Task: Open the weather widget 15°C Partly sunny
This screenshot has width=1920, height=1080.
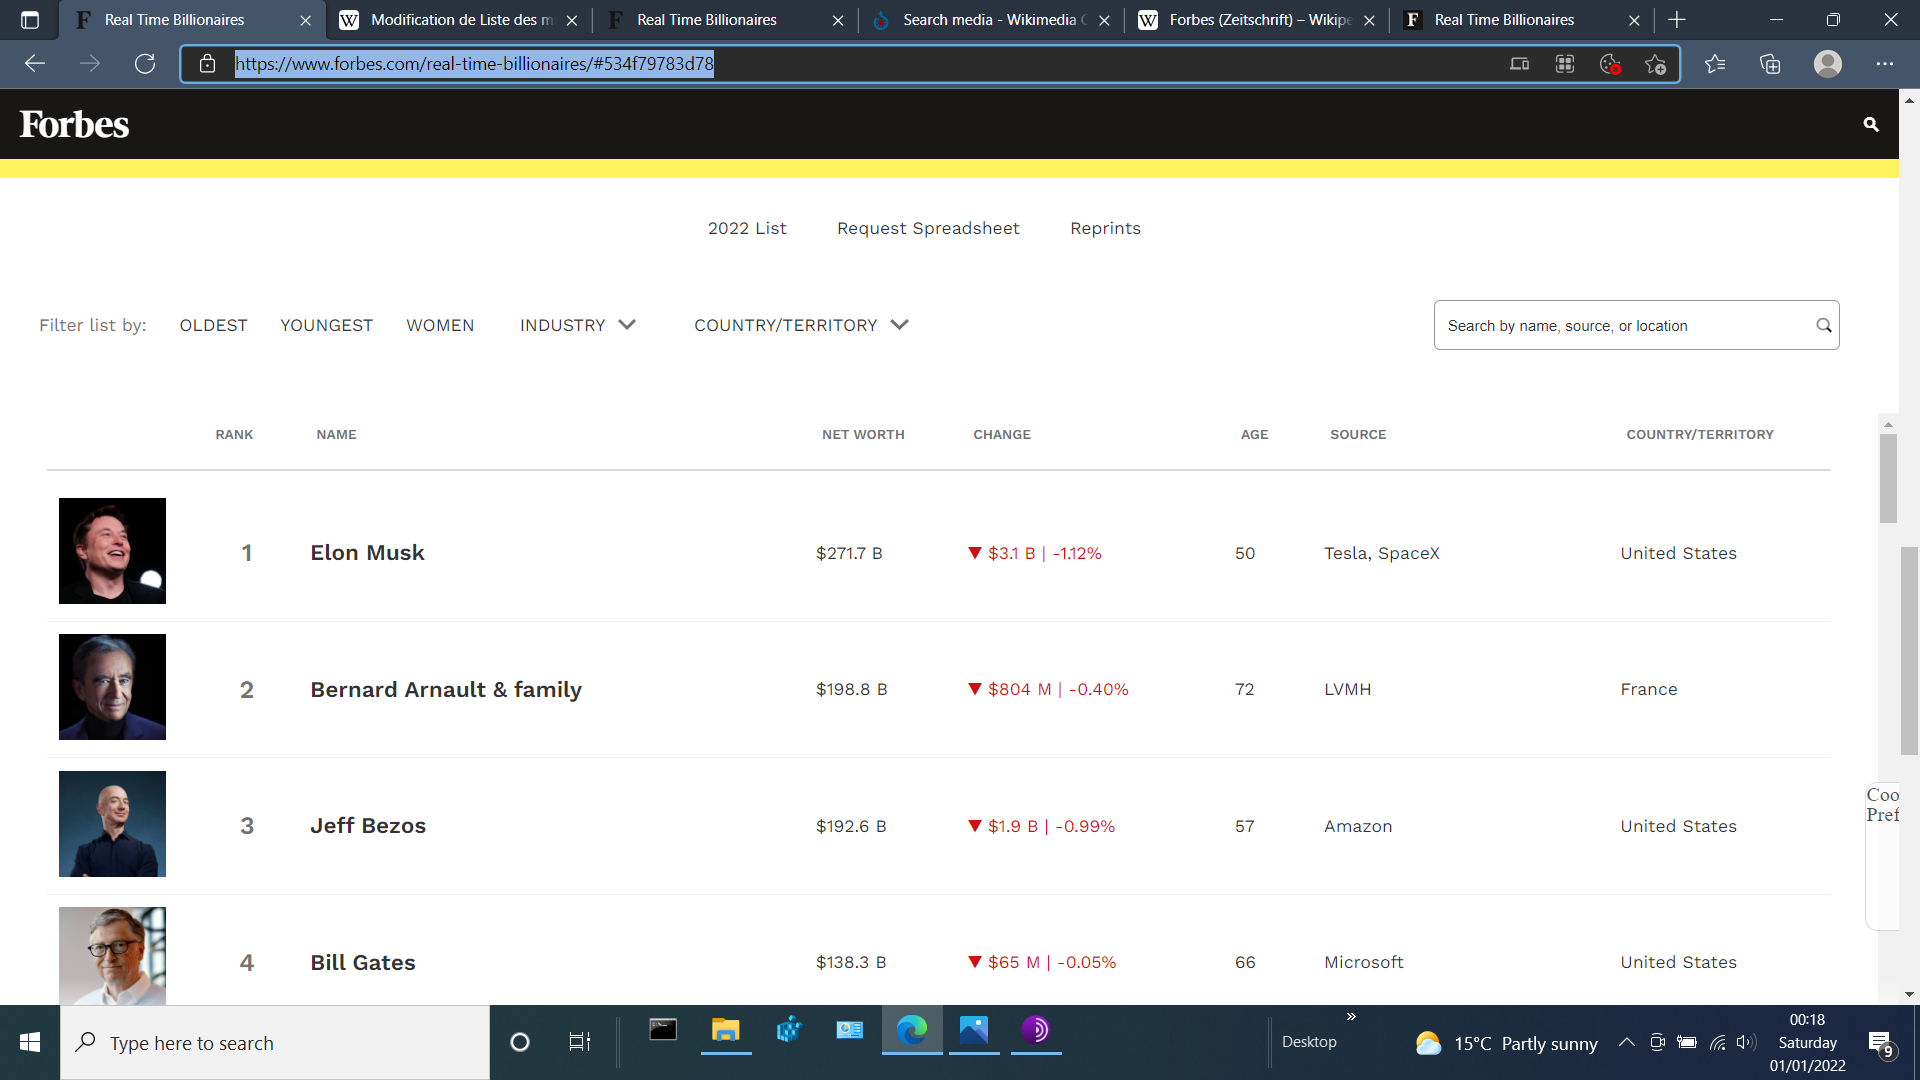Action: pyautogui.click(x=1506, y=1043)
